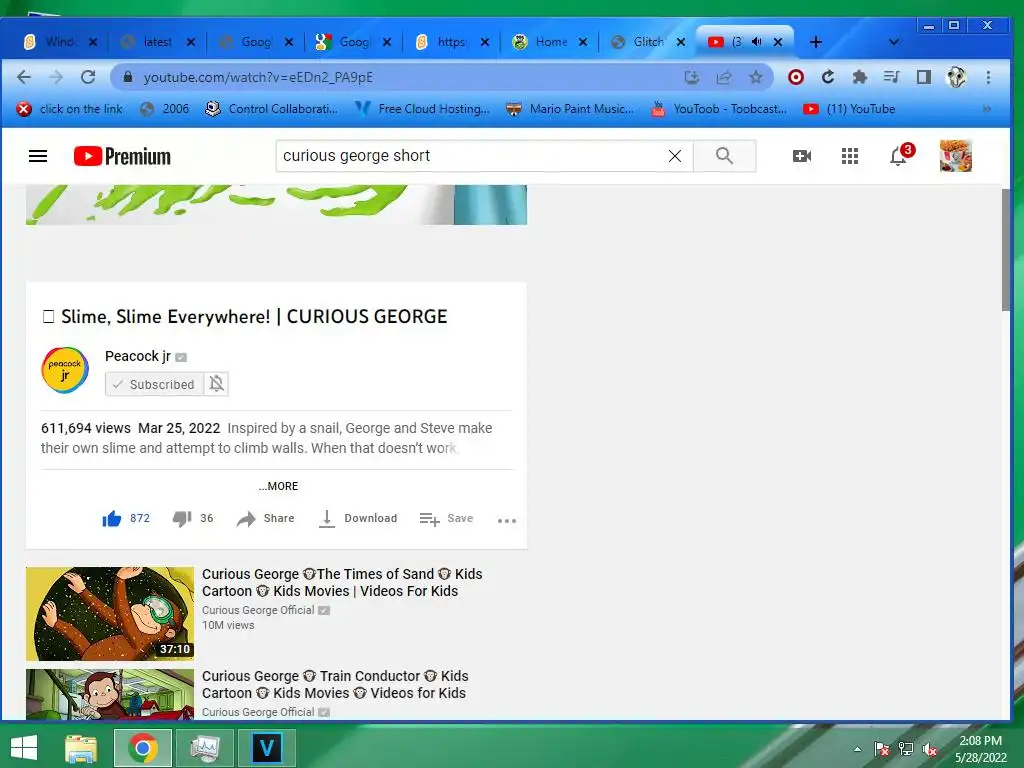The height and width of the screenshot is (768, 1024).
Task: Click the share page icon in address bar
Action: (x=724, y=77)
